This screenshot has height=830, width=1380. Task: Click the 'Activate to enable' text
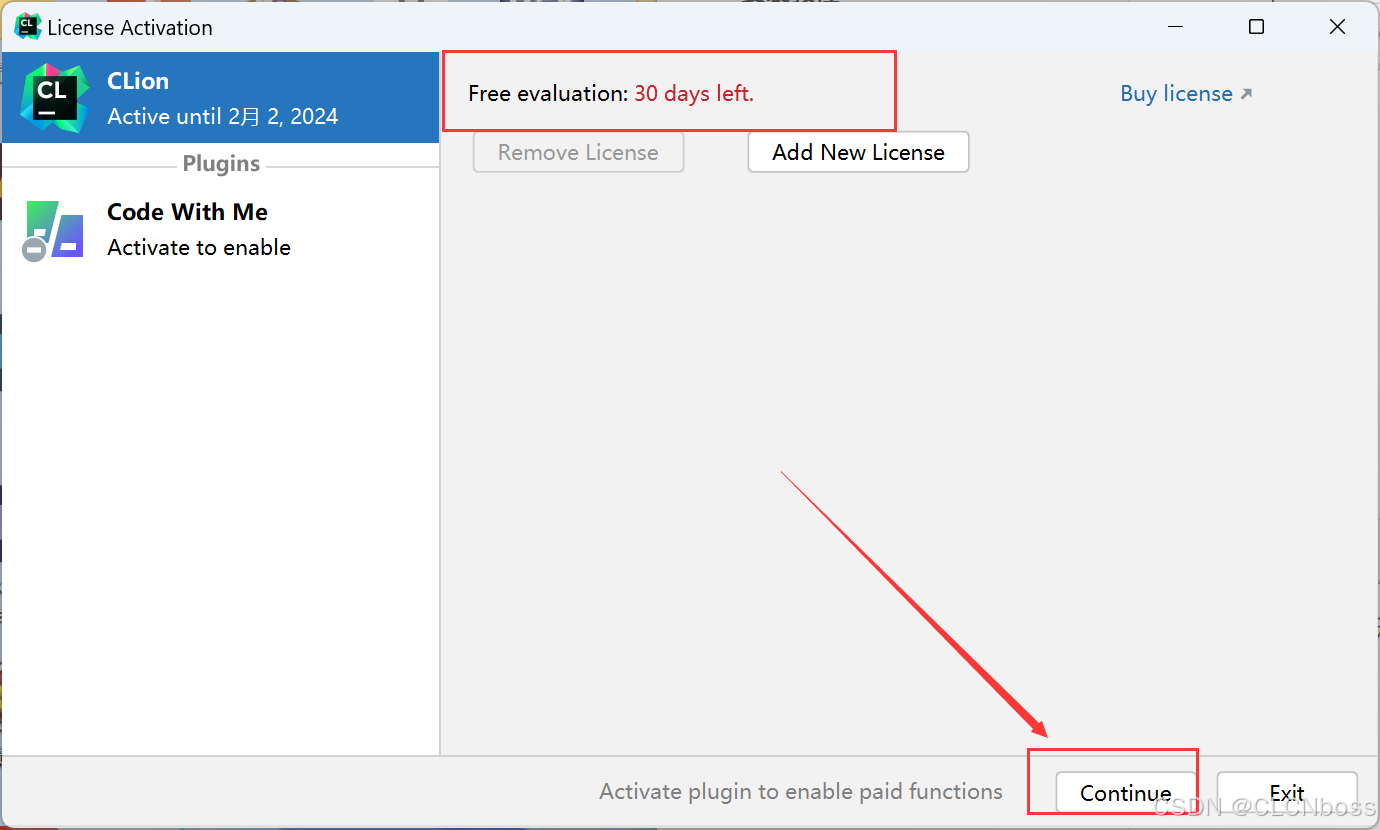click(x=199, y=247)
